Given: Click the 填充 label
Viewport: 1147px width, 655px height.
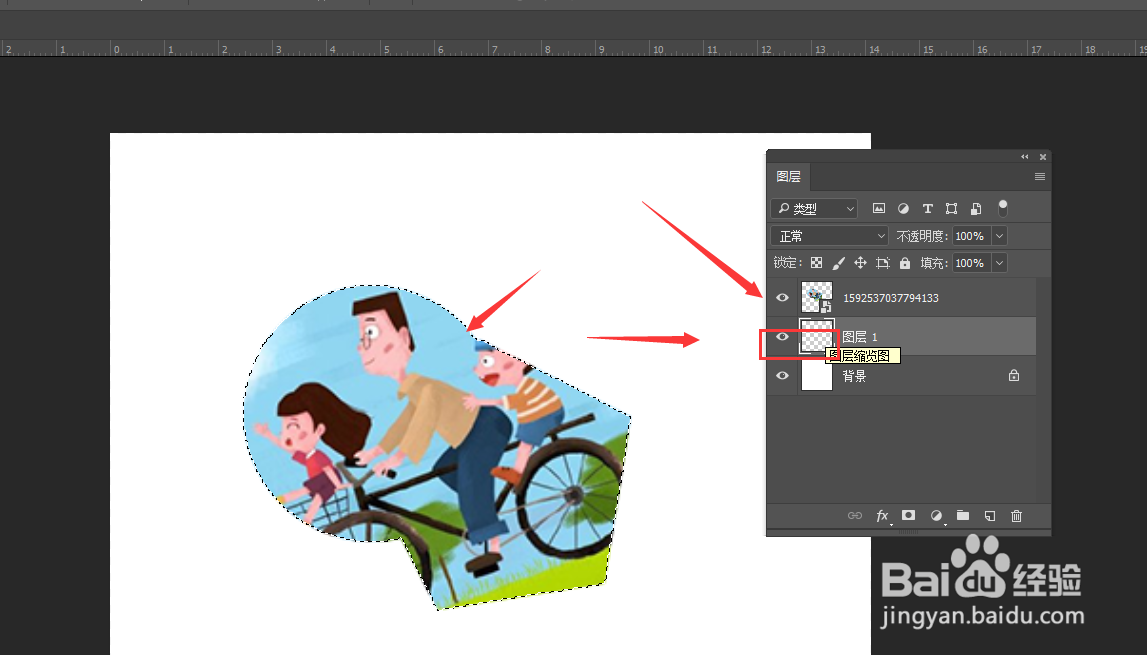Looking at the screenshot, I should click(934, 263).
